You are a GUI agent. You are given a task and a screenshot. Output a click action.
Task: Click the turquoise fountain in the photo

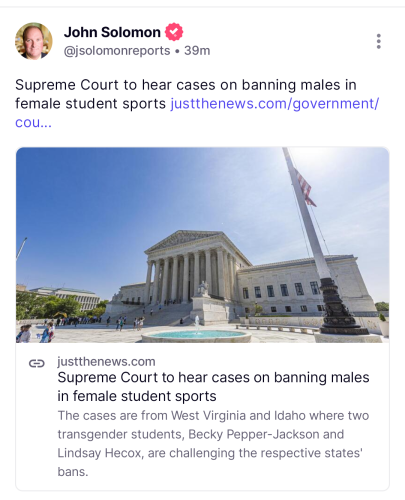(x=197, y=333)
